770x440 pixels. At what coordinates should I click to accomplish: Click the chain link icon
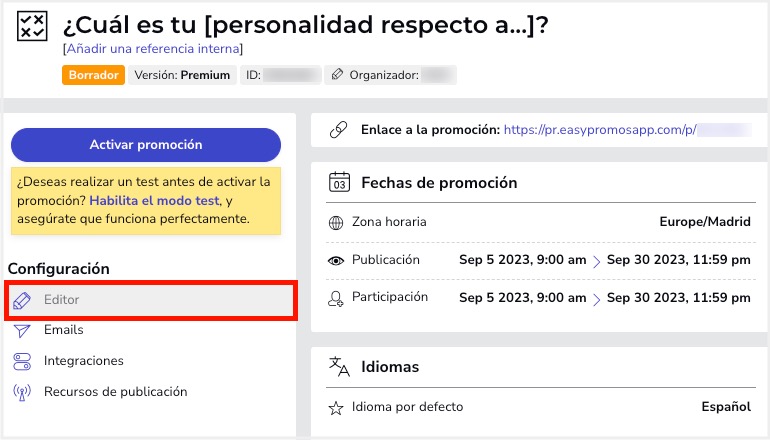(338, 130)
